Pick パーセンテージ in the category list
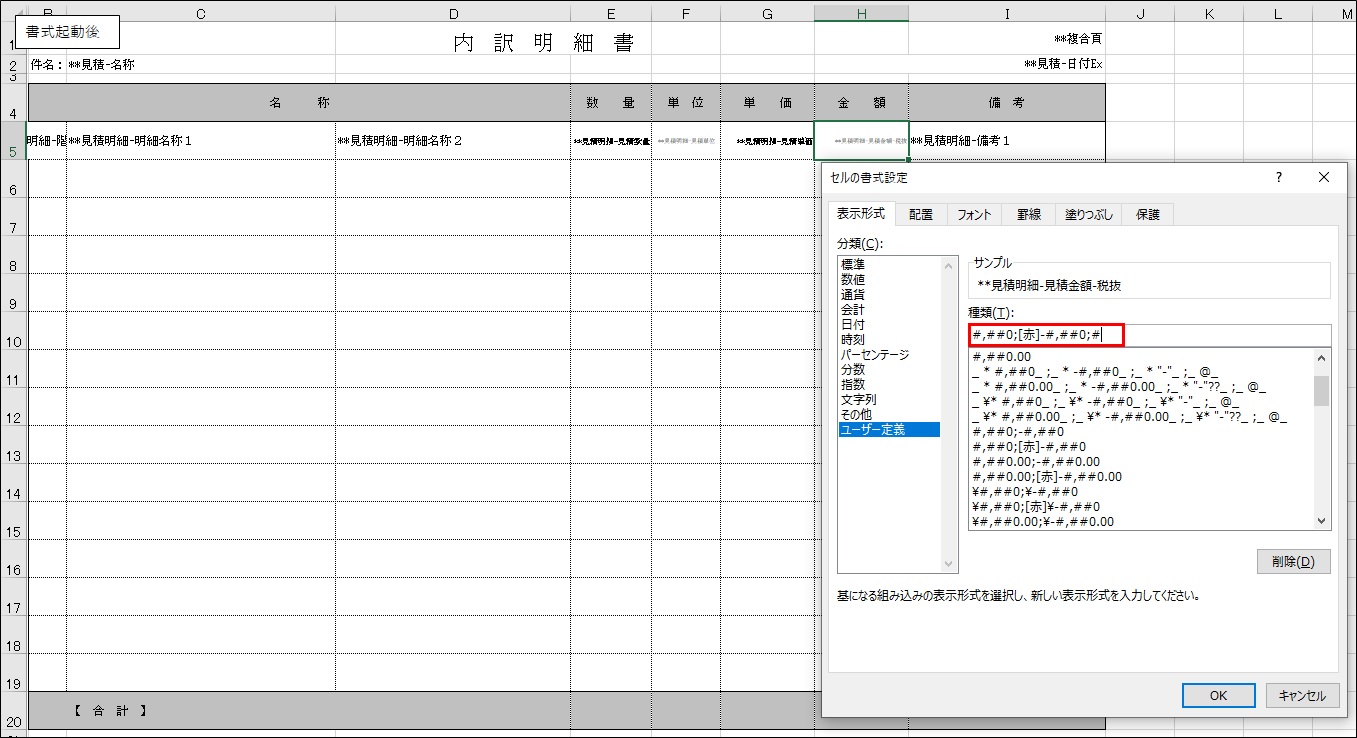Screen dimensions: 1357x738 click(x=875, y=355)
